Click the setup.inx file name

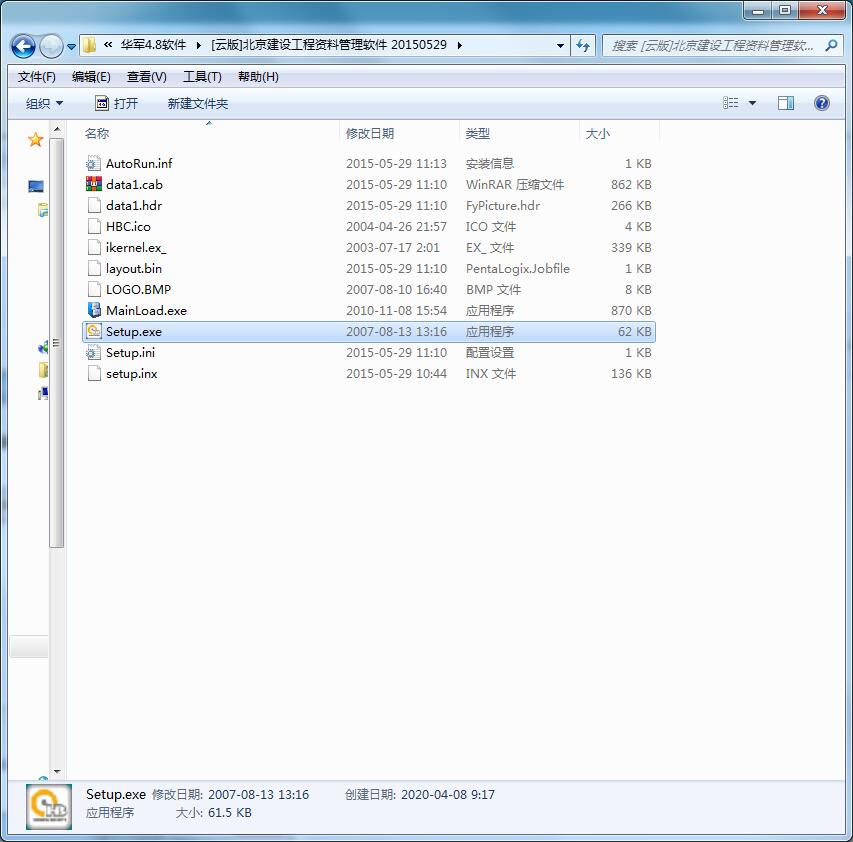132,374
